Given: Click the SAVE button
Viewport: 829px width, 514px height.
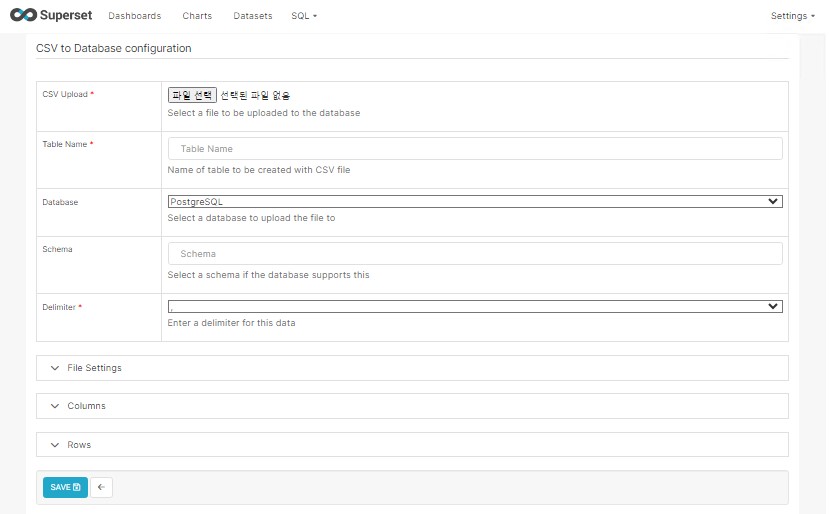Looking at the screenshot, I should (65, 487).
